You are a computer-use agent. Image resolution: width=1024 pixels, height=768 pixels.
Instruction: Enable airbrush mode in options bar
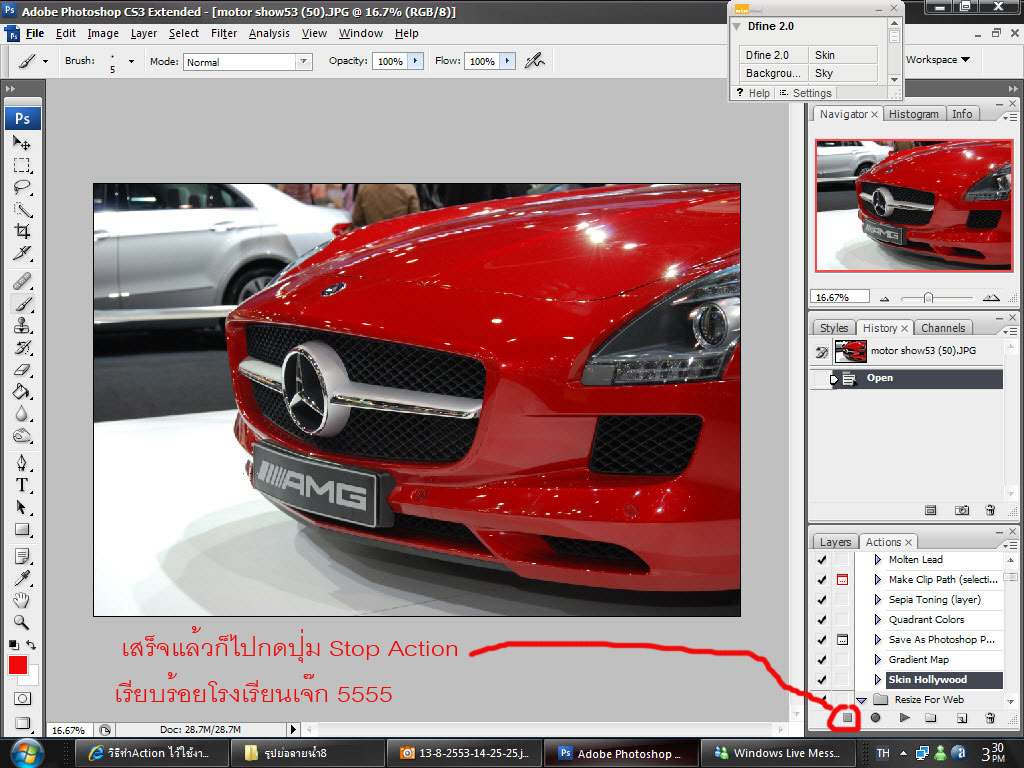click(535, 61)
